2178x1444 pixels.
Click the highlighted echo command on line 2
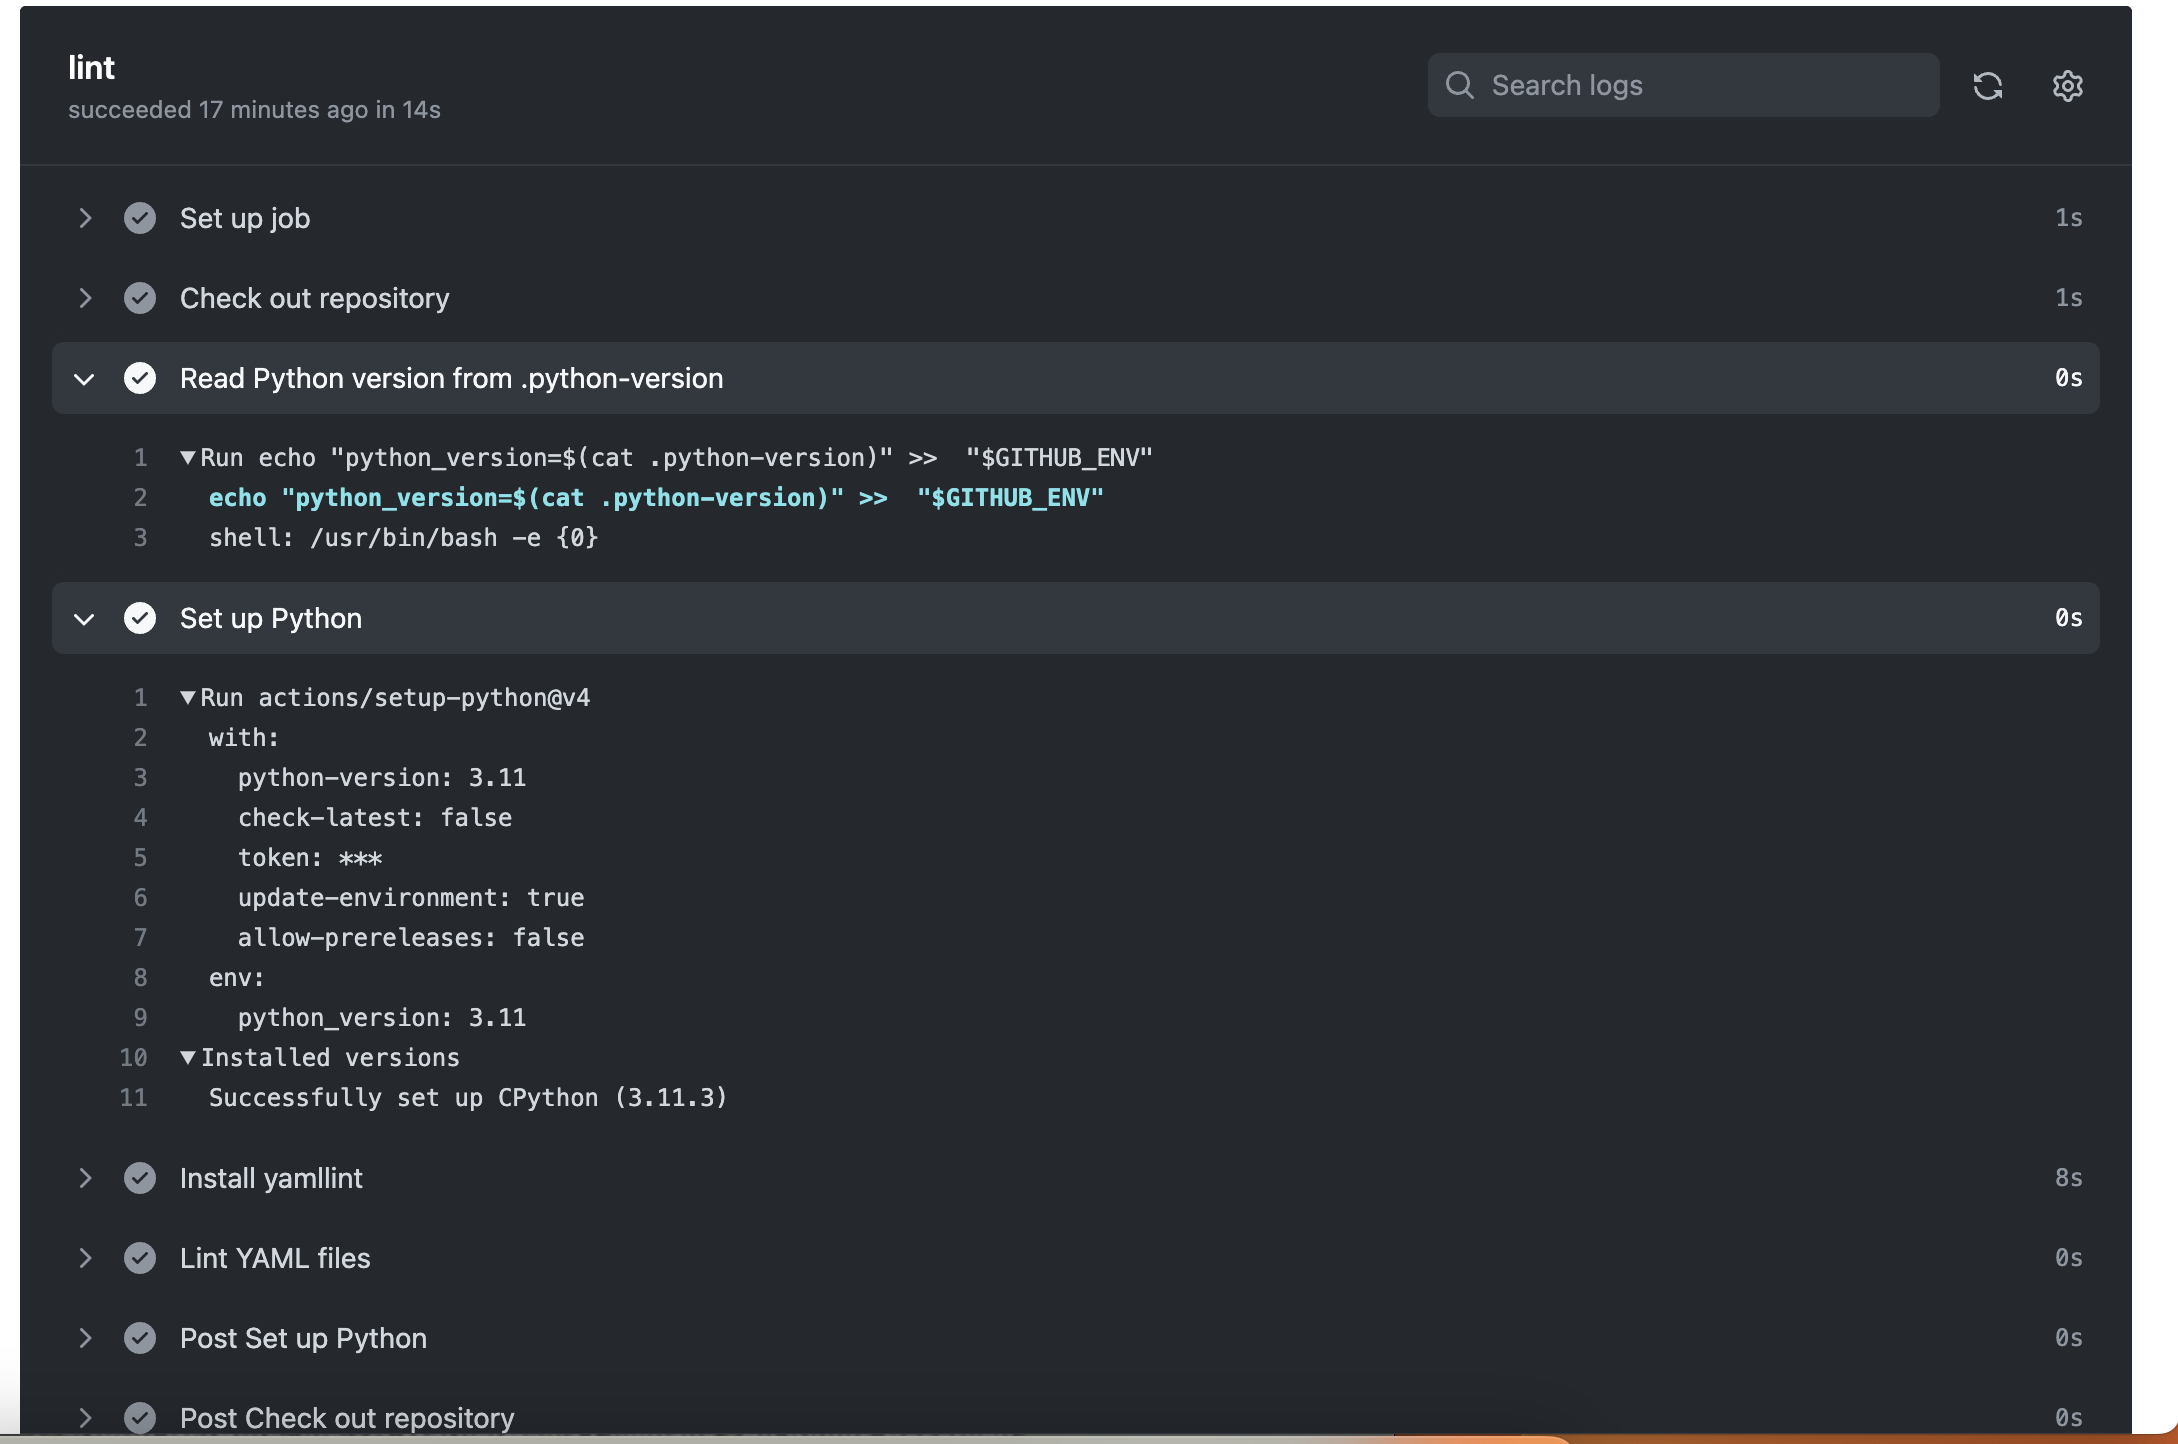[x=656, y=498]
